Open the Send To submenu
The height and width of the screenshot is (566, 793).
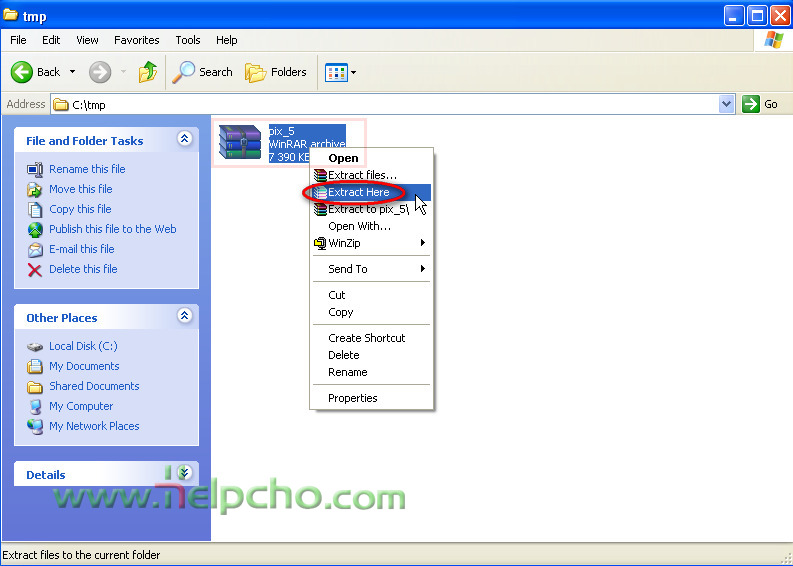(x=371, y=269)
